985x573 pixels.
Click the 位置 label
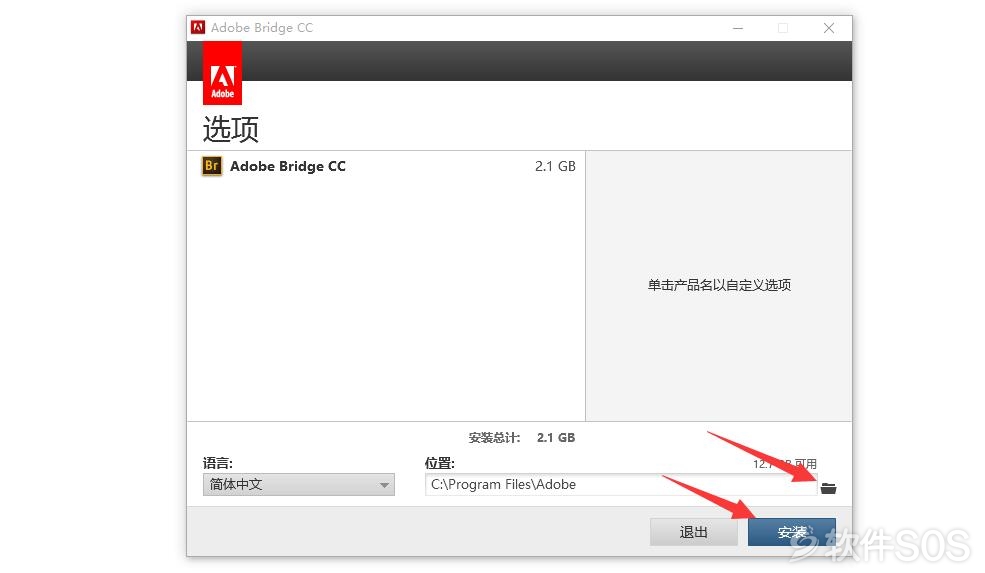pos(439,463)
